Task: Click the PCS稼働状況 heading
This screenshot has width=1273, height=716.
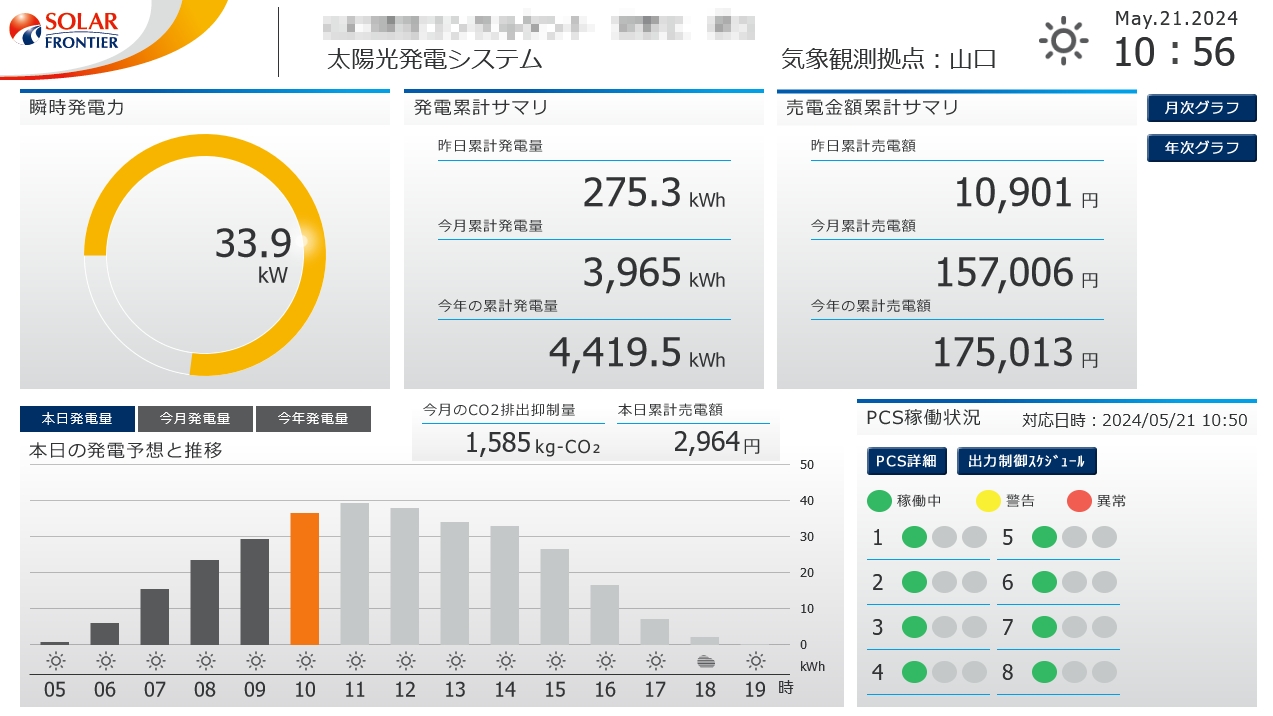Action: [x=923, y=418]
